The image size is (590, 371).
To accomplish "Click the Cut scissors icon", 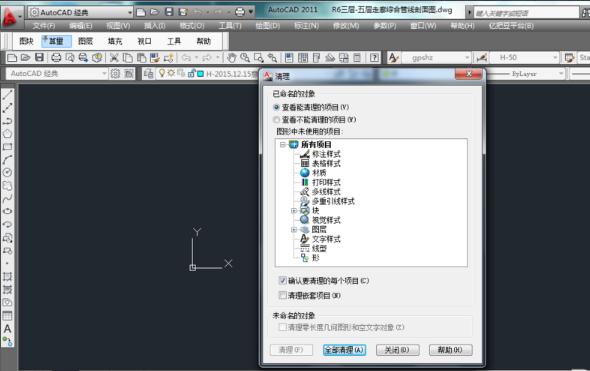I will point(114,58).
